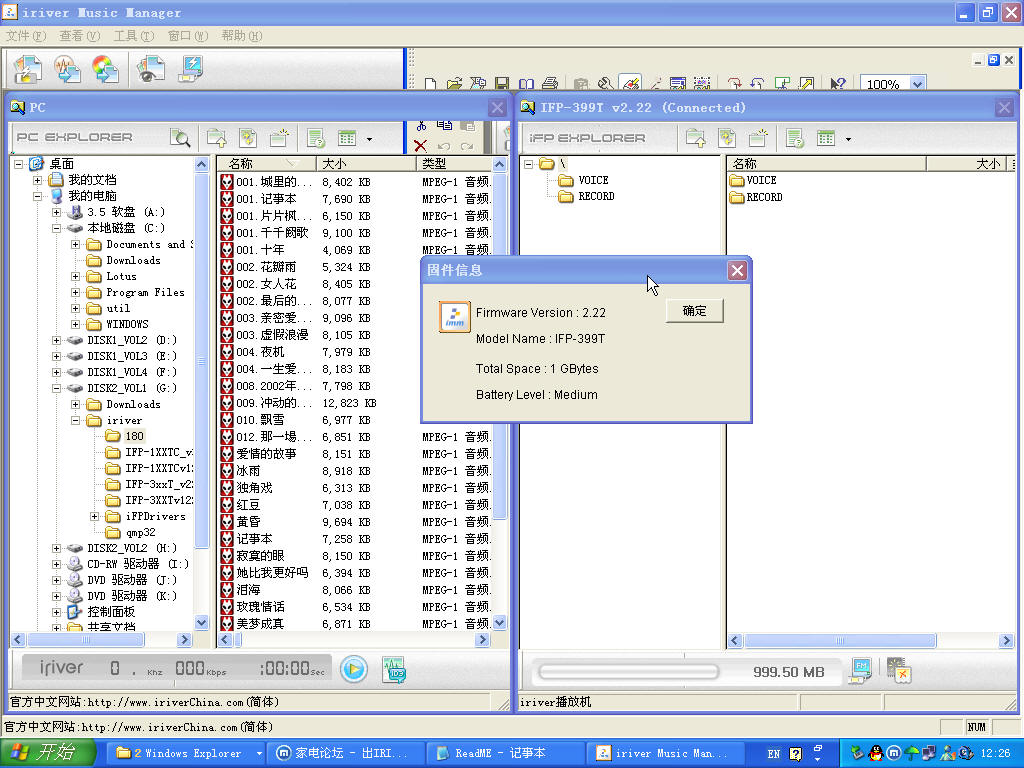Expand the 我的文档 tree node
Screen dimensions: 1024x768
click(37, 180)
